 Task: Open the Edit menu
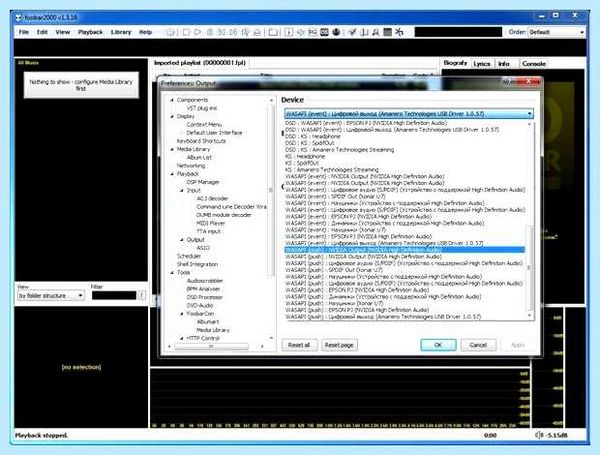tap(42, 32)
